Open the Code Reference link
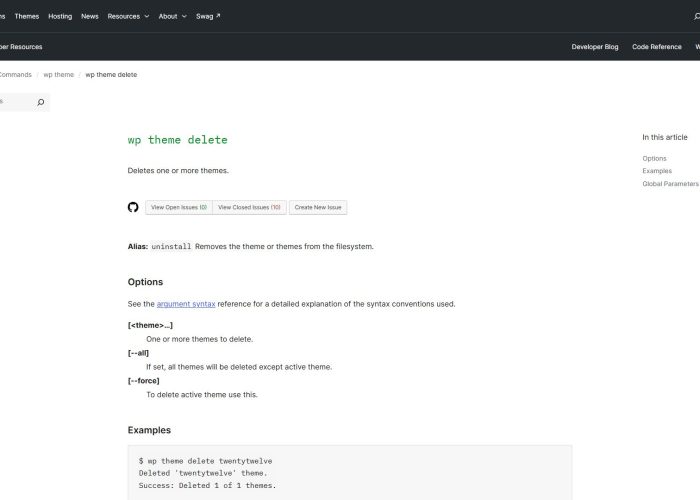This screenshot has height=500, width=700. [x=657, y=47]
